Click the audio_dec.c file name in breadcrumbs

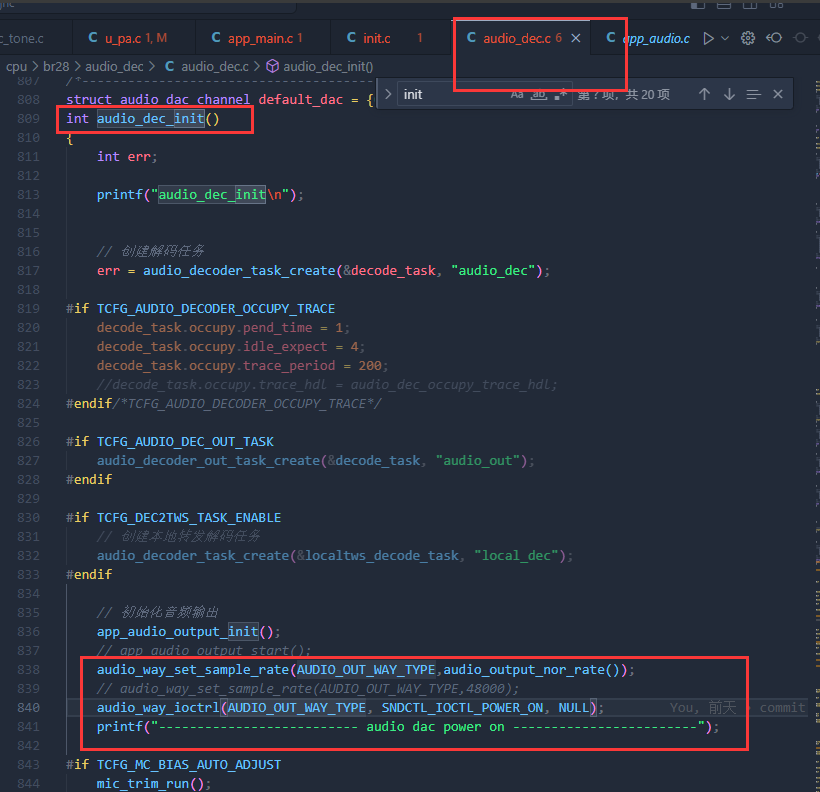(215, 66)
